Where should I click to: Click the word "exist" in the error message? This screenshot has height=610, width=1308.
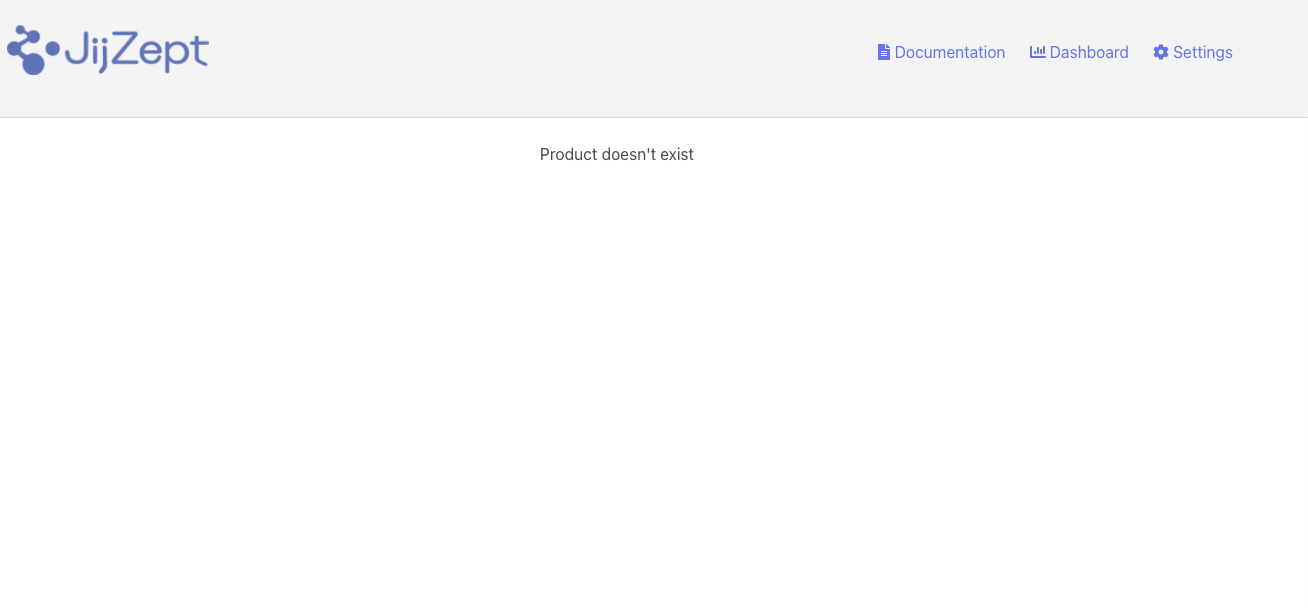pos(677,154)
